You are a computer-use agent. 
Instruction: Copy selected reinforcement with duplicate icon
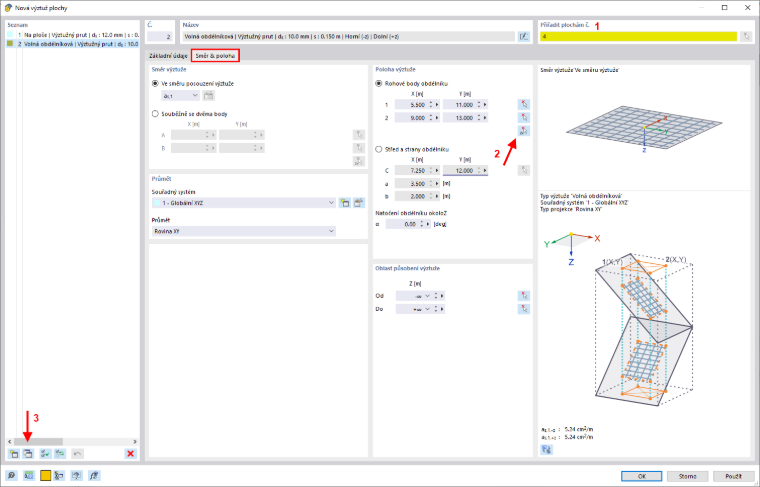(28, 454)
